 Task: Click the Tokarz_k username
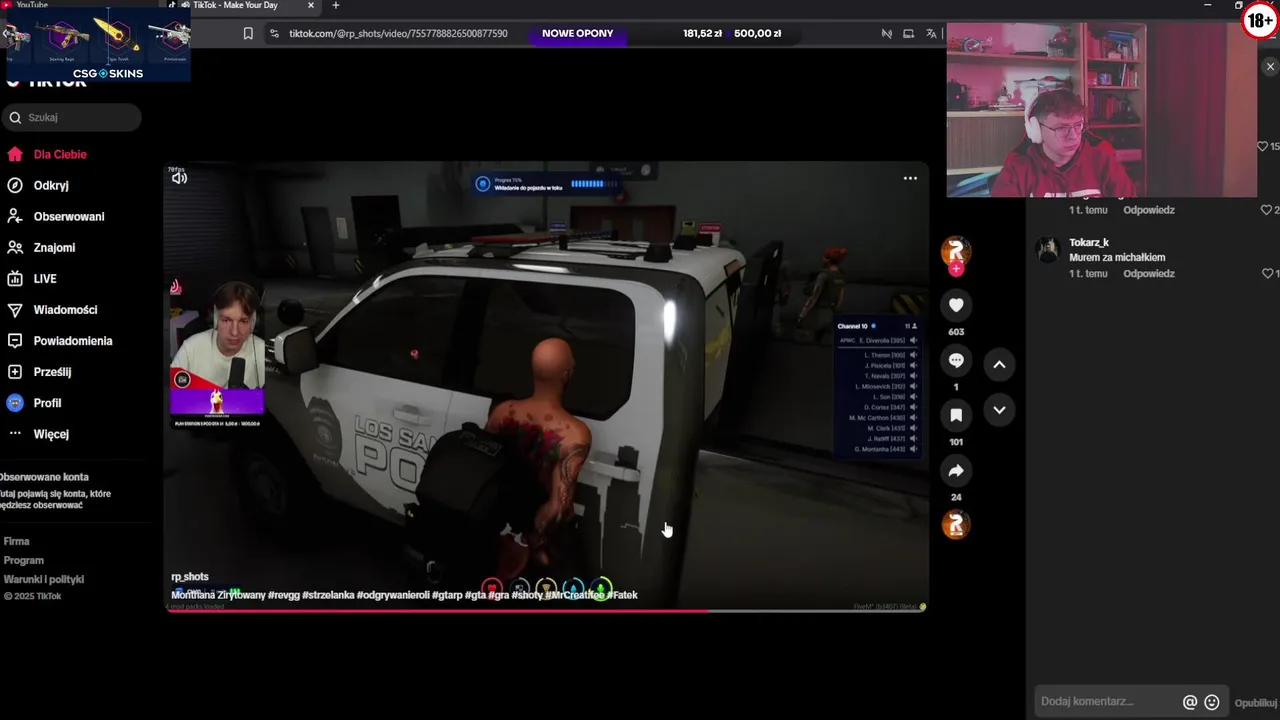click(x=1089, y=243)
